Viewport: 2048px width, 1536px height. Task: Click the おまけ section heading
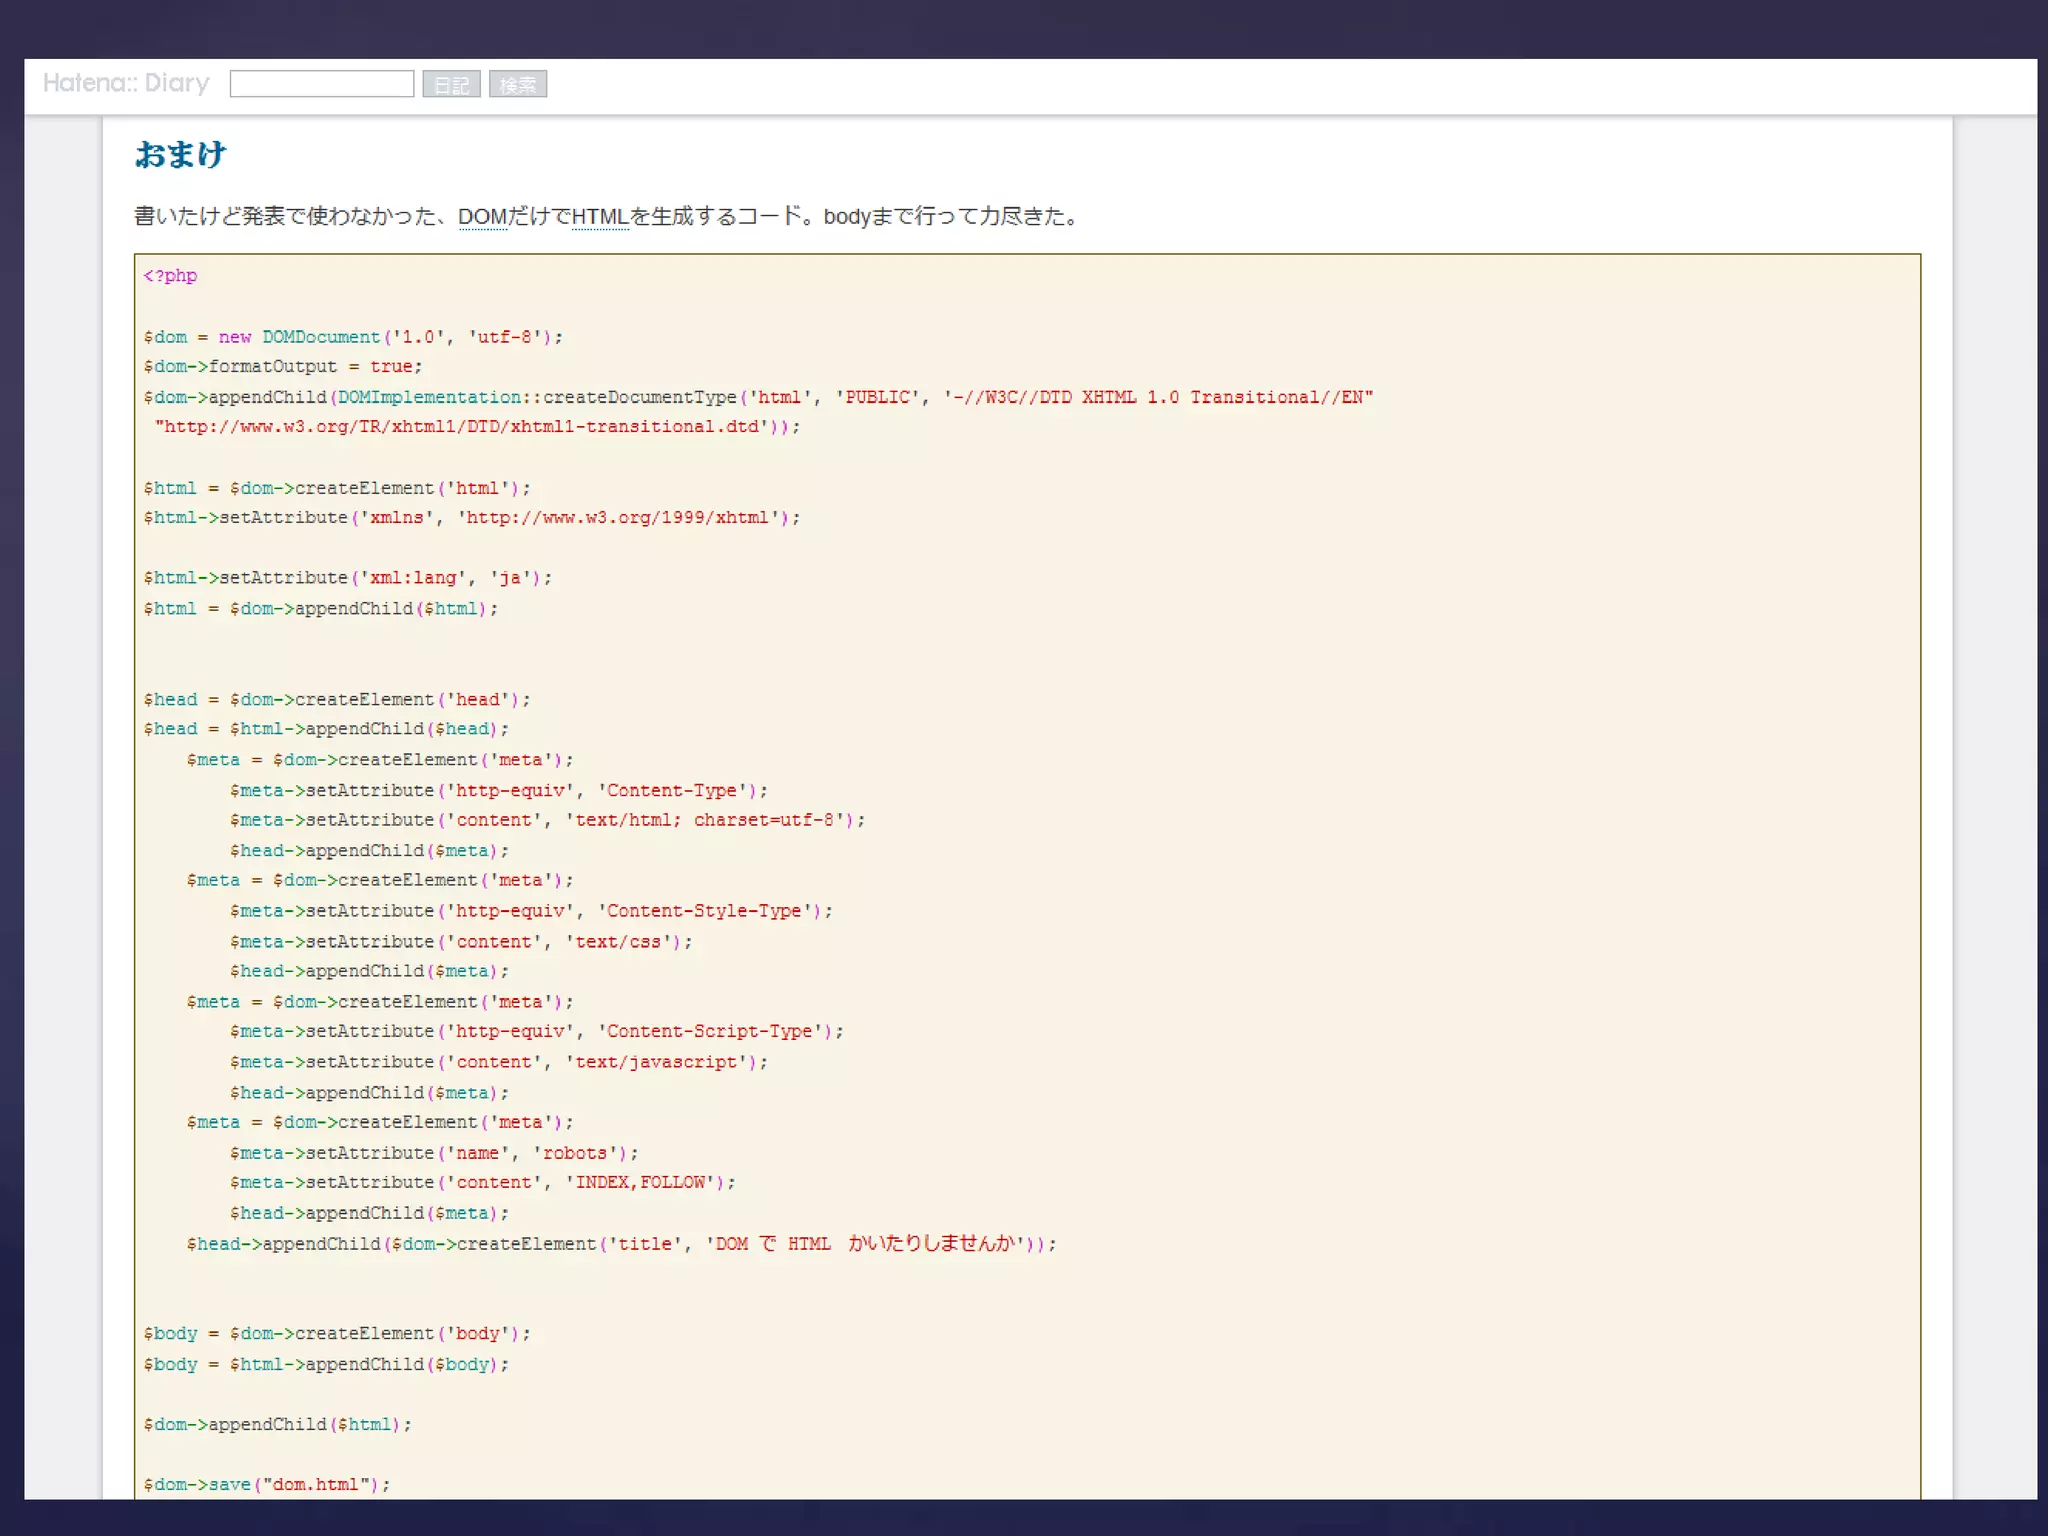pyautogui.click(x=181, y=155)
